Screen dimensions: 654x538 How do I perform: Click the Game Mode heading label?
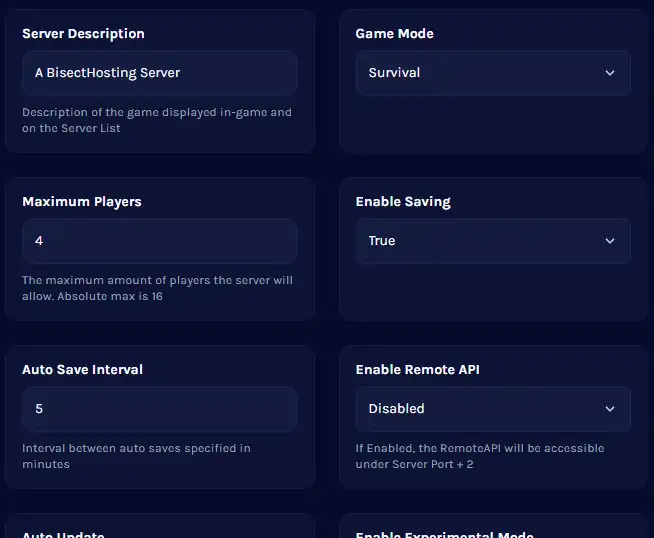(394, 34)
